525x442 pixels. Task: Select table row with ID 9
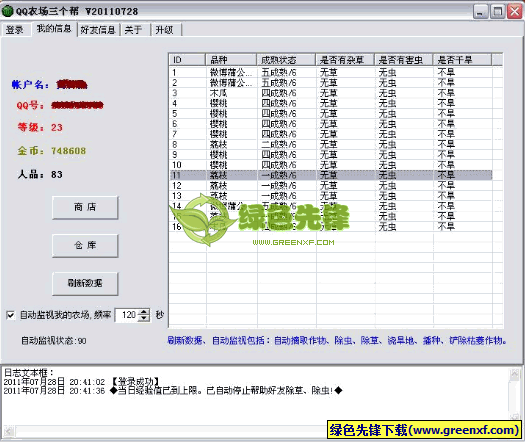coord(331,155)
